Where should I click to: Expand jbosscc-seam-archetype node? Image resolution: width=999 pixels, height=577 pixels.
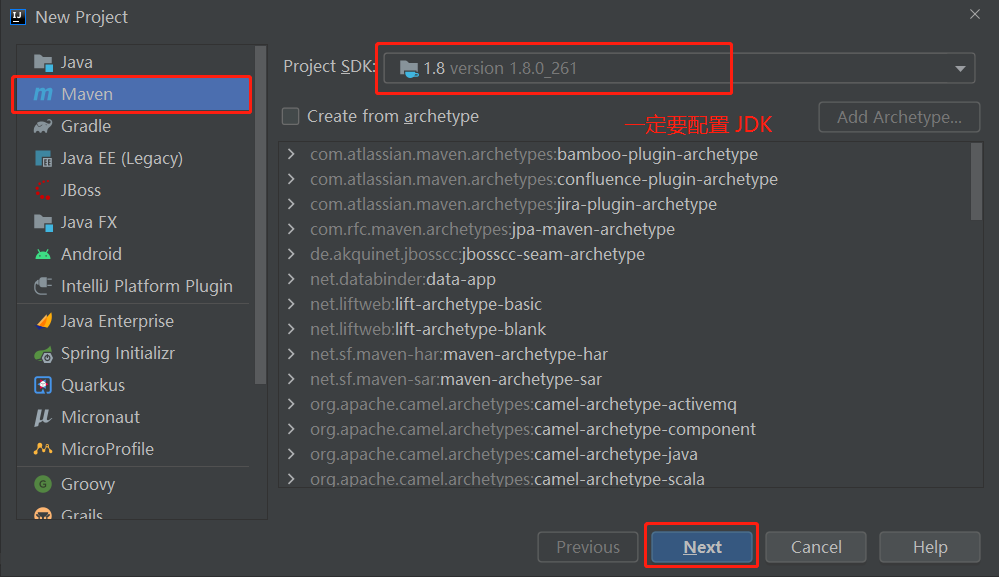click(x=291, y=254)
